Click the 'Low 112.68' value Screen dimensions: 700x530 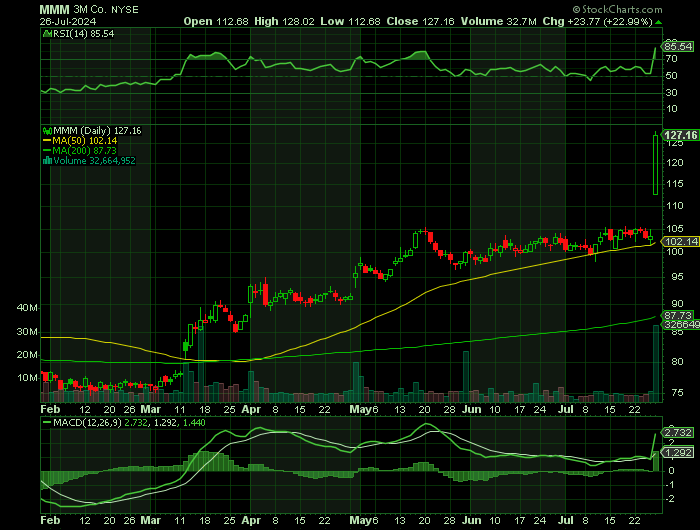tap(350, 21)
